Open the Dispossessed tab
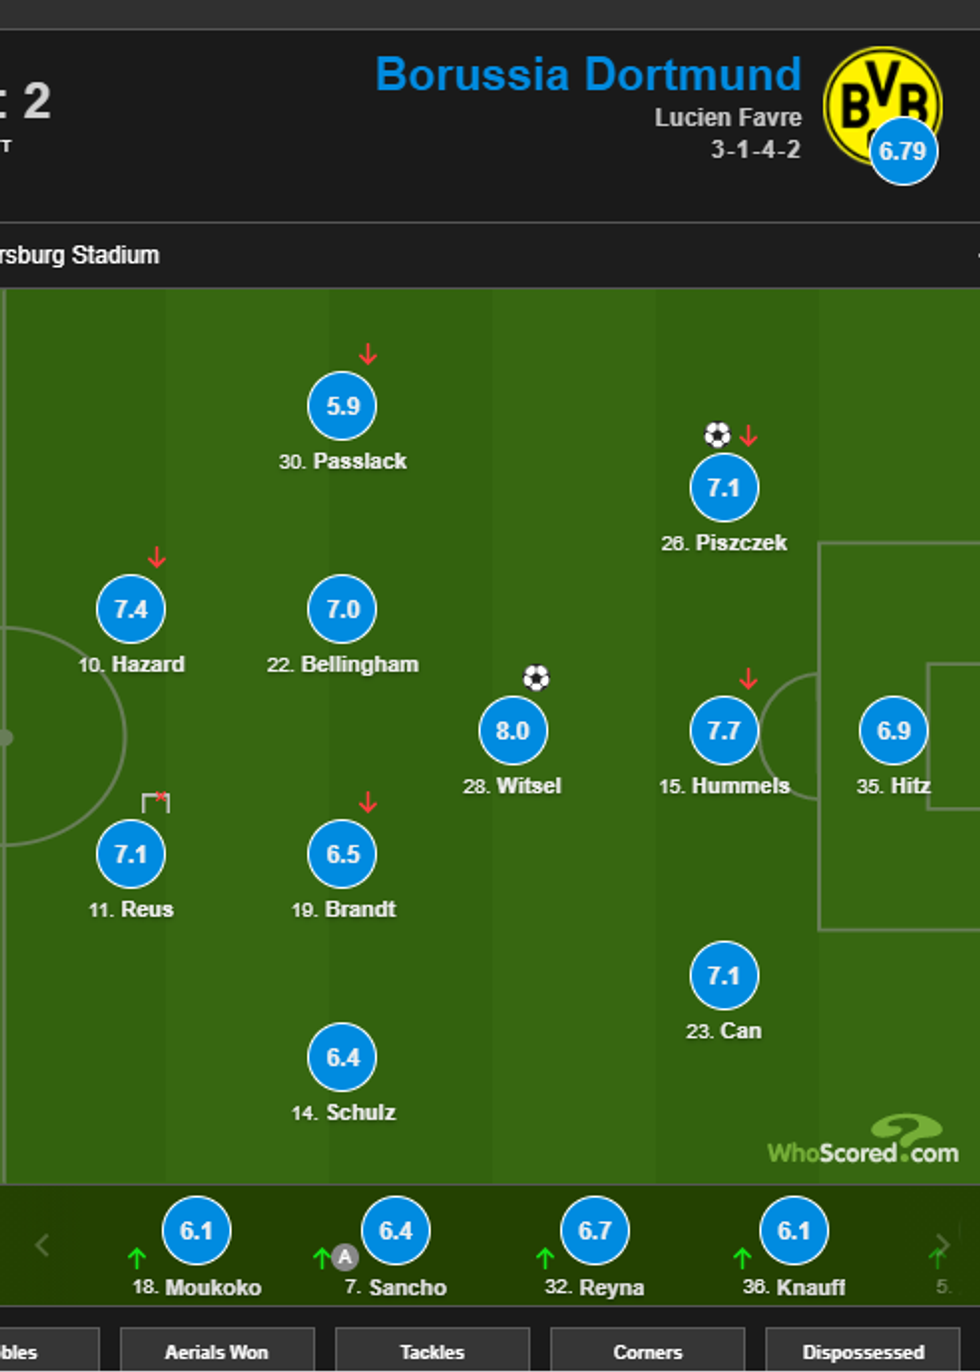980x1372 pixels. click(x=862, y=1352)
